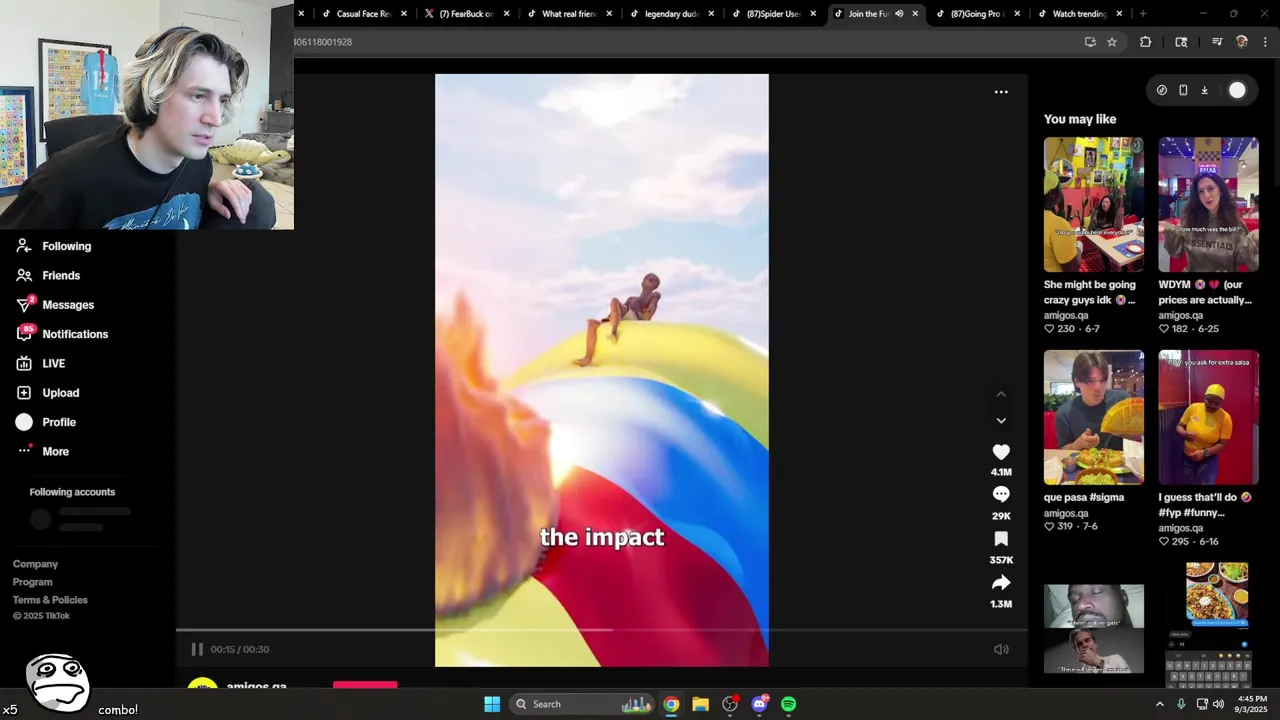Switch to 'What real frien...' browser tab
This screenshot has width=1280, height=720.
click(569, 14)
